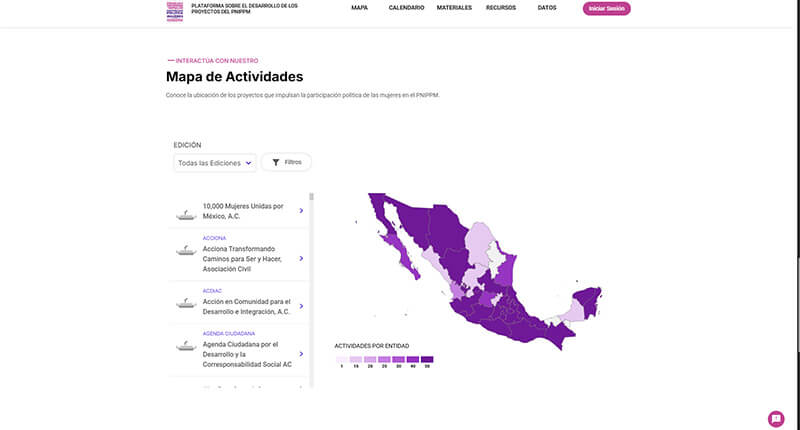Select the Yucatán peninsula on the map
Screen dimensions: 800x430
(x=587, y=298)
